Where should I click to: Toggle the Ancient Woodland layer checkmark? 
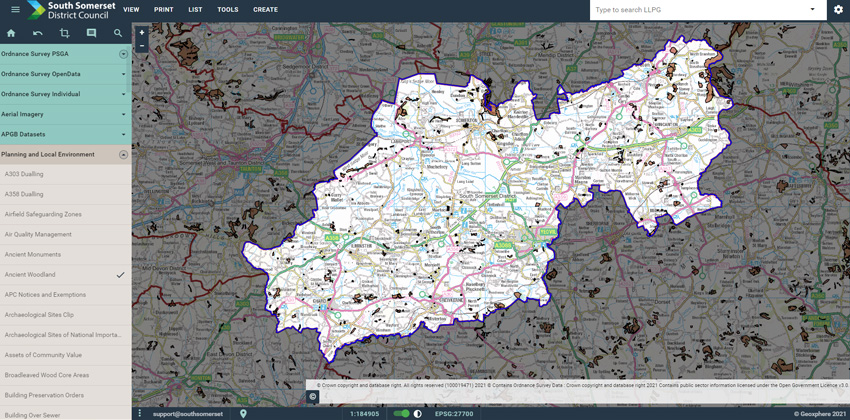click(x=120, y=275)
